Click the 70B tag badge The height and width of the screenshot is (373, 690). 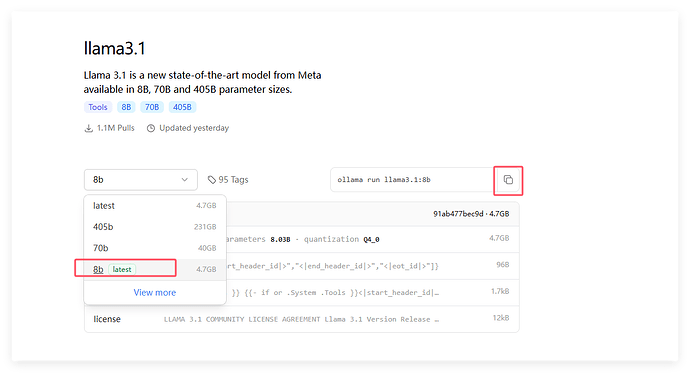(x=152, y=107)
